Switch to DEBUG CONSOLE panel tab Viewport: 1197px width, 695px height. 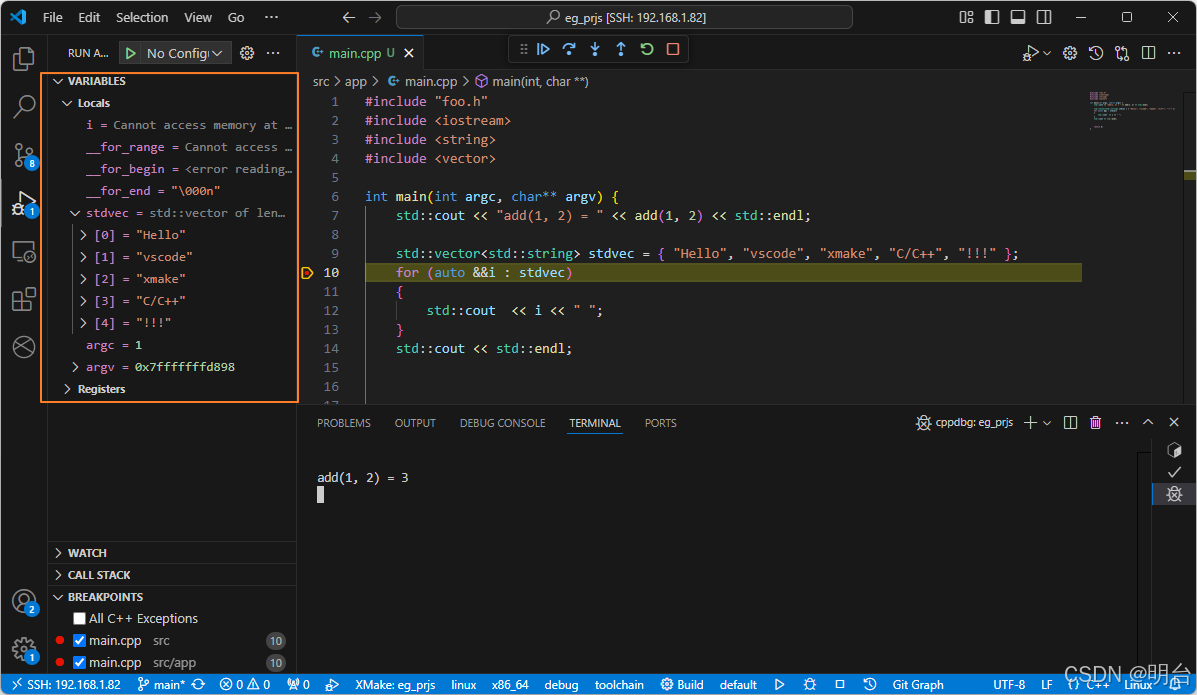[x=502, y=423]
